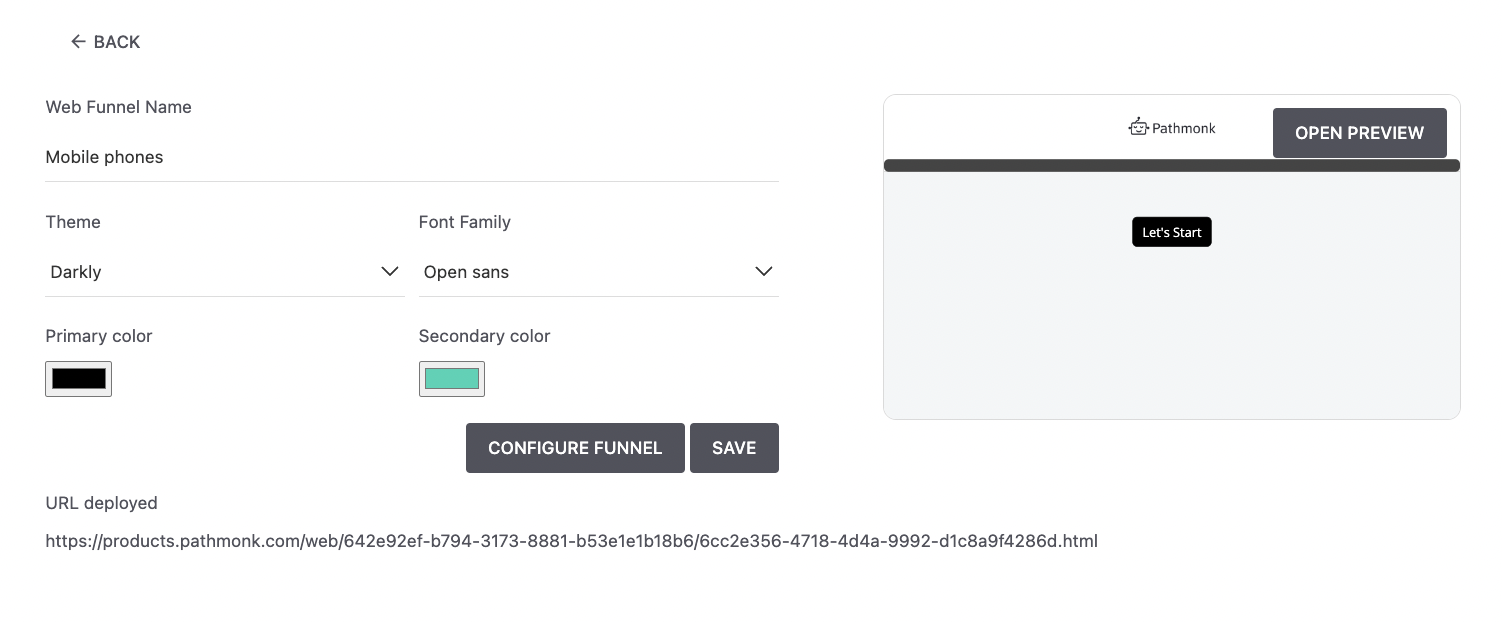Click the back arrow to return

click(78, 41)
